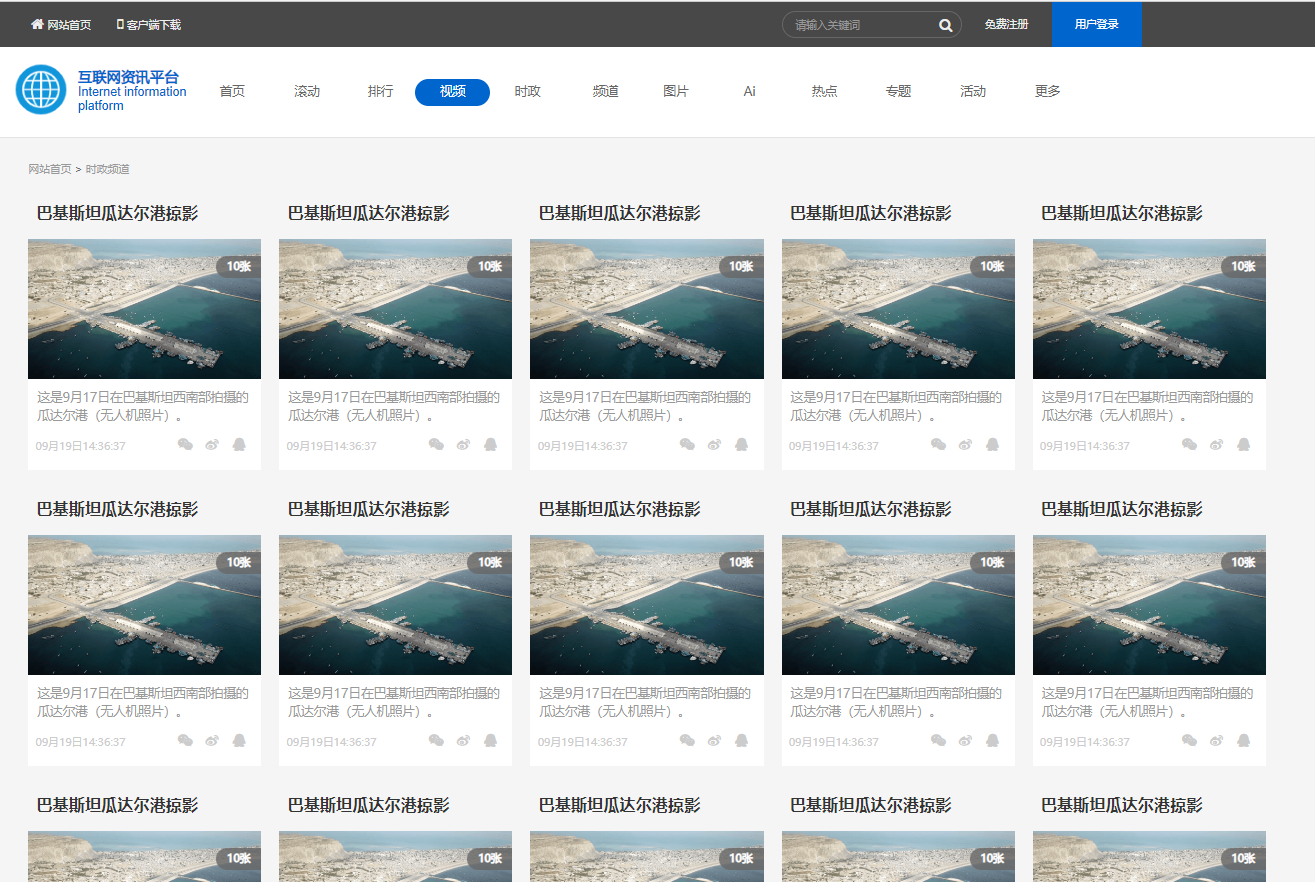Click 时政频道 in the breadcrumb

pos(108,169)
